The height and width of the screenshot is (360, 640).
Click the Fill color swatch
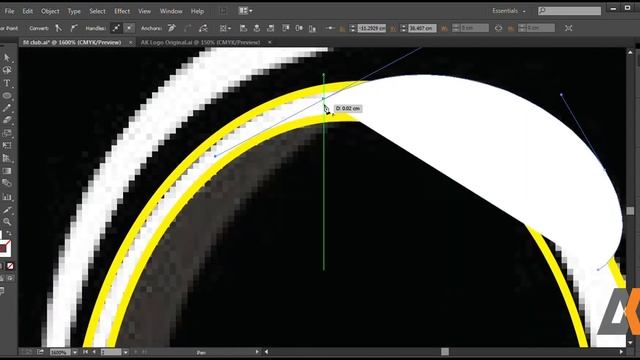[1, 236]
